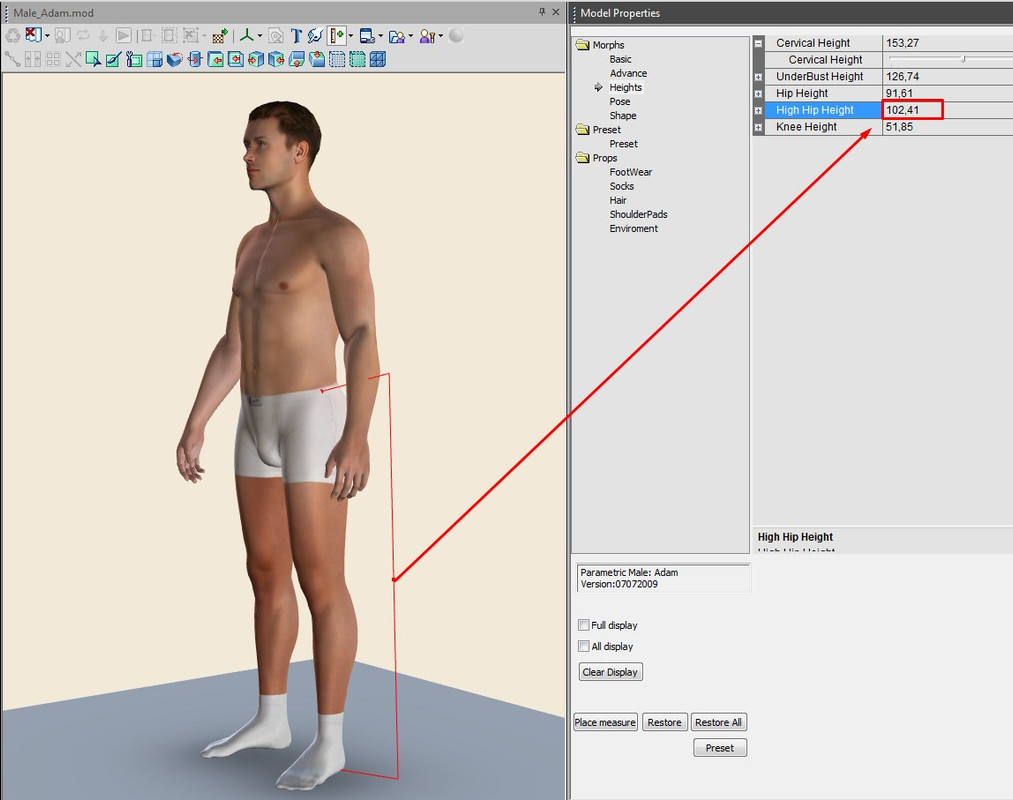The height and width of the screenshot is (800, 1013).
Task: Click the checkered pattern export icon with green arrow
Action: coord(220,36)
